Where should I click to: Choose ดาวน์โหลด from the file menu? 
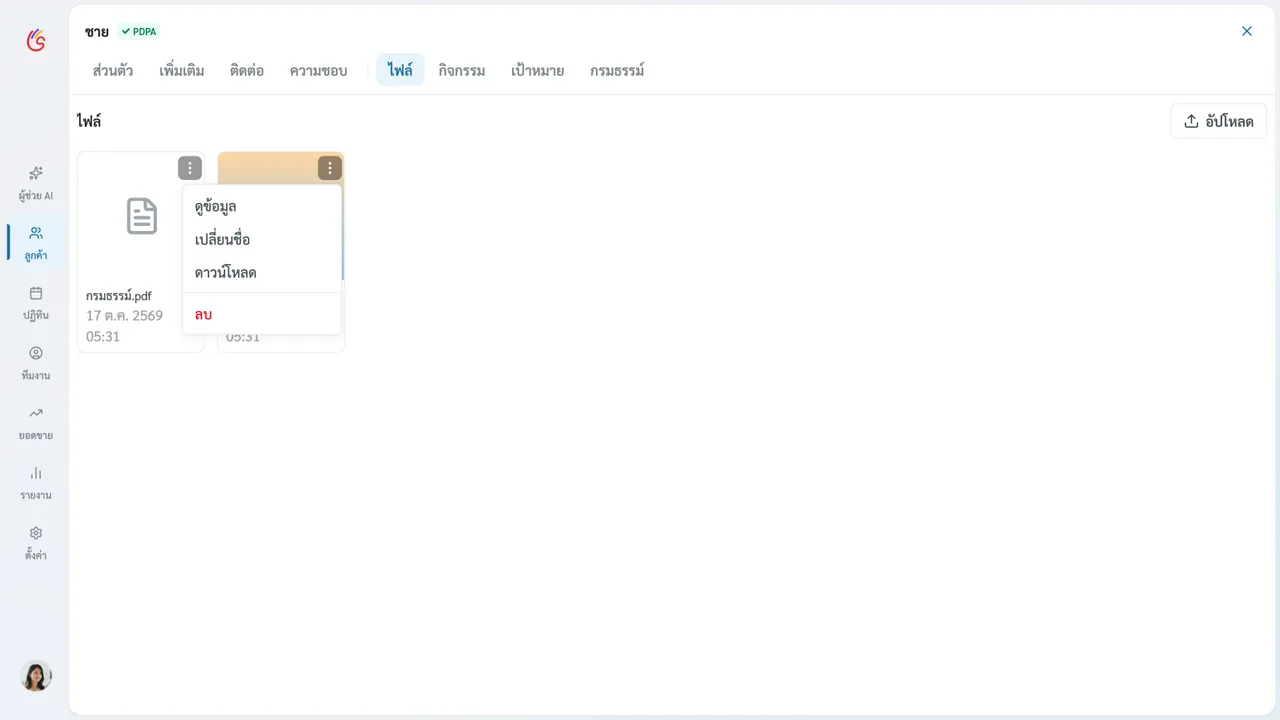262,272
